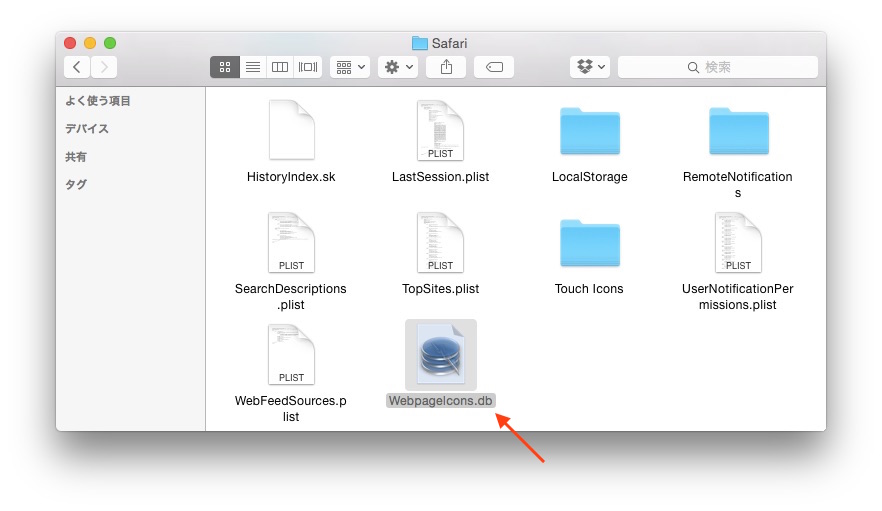Image resolution: width=882 pixels, height=511 pixels.
Task: Click the LastSession.plist file name
Action: [440, 177]
